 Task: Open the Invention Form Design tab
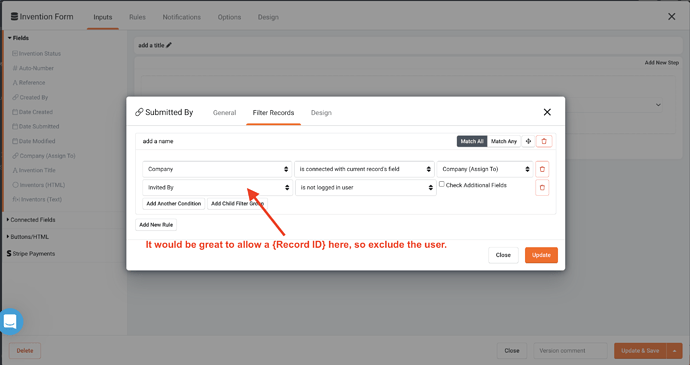coord(268,17)
